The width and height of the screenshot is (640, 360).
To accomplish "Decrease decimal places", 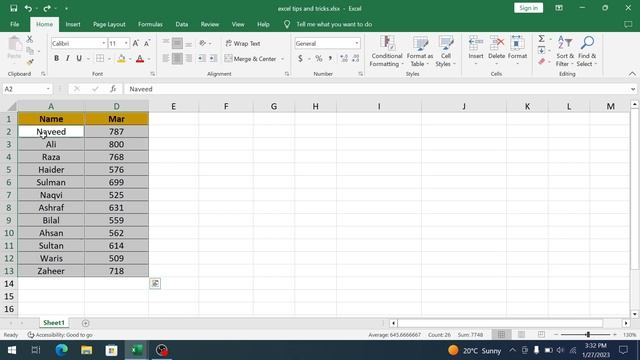I will (356, 59).
